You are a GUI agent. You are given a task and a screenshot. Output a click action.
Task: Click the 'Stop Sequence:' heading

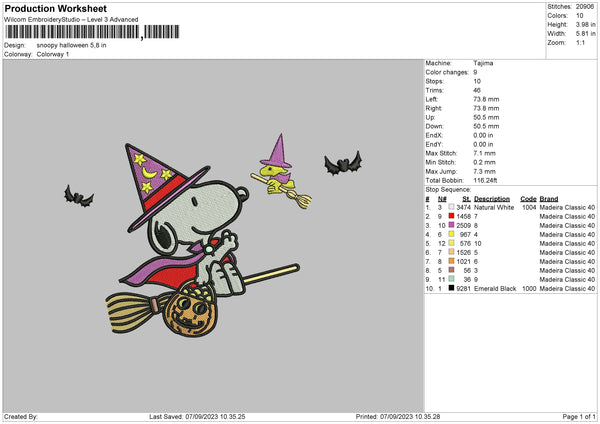coord(448,189)
